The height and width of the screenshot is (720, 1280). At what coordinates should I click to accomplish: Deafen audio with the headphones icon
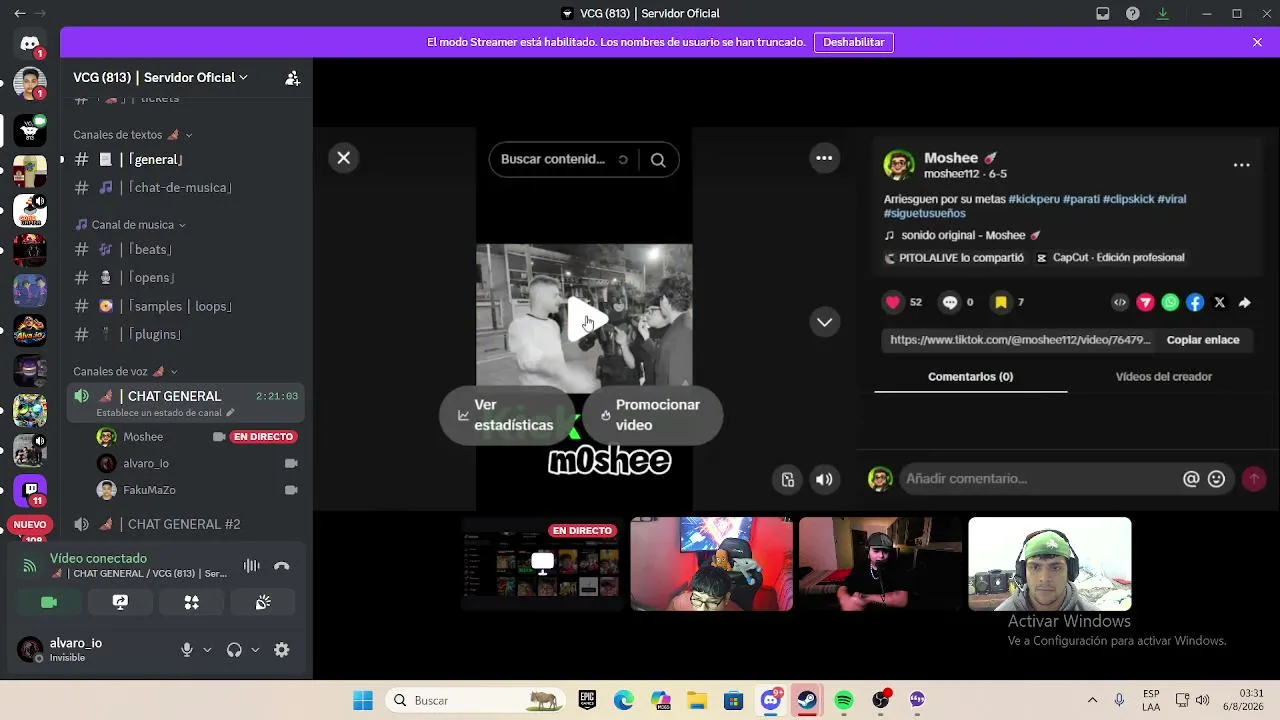[x=234, y=650]
